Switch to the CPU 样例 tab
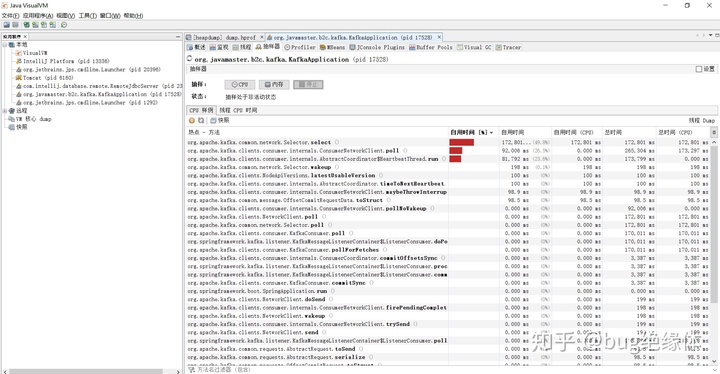Image resolution: width=720 pixels, height=374 pixels. pyautogui.click(x=201, y=110)
